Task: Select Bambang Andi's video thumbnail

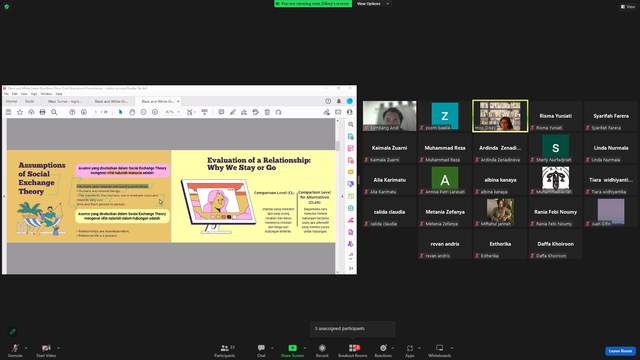Action: pos(390,116)
